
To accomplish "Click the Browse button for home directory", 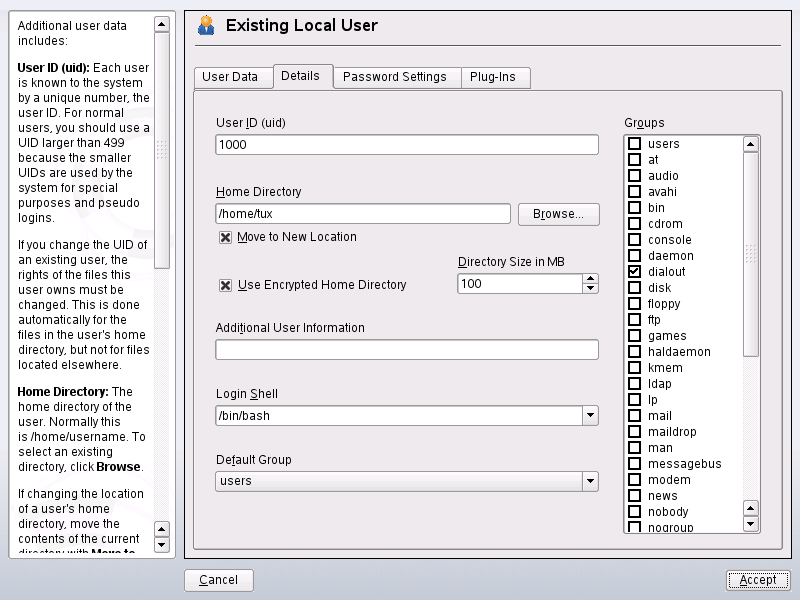I will coord(558,214).
